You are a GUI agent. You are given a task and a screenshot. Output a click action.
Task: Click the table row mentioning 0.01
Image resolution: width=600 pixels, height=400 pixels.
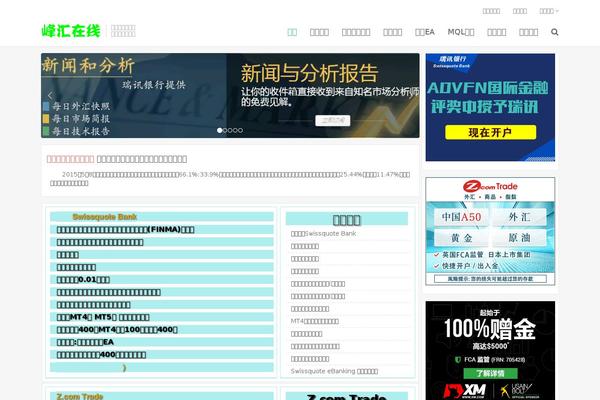tap(161, 280)
